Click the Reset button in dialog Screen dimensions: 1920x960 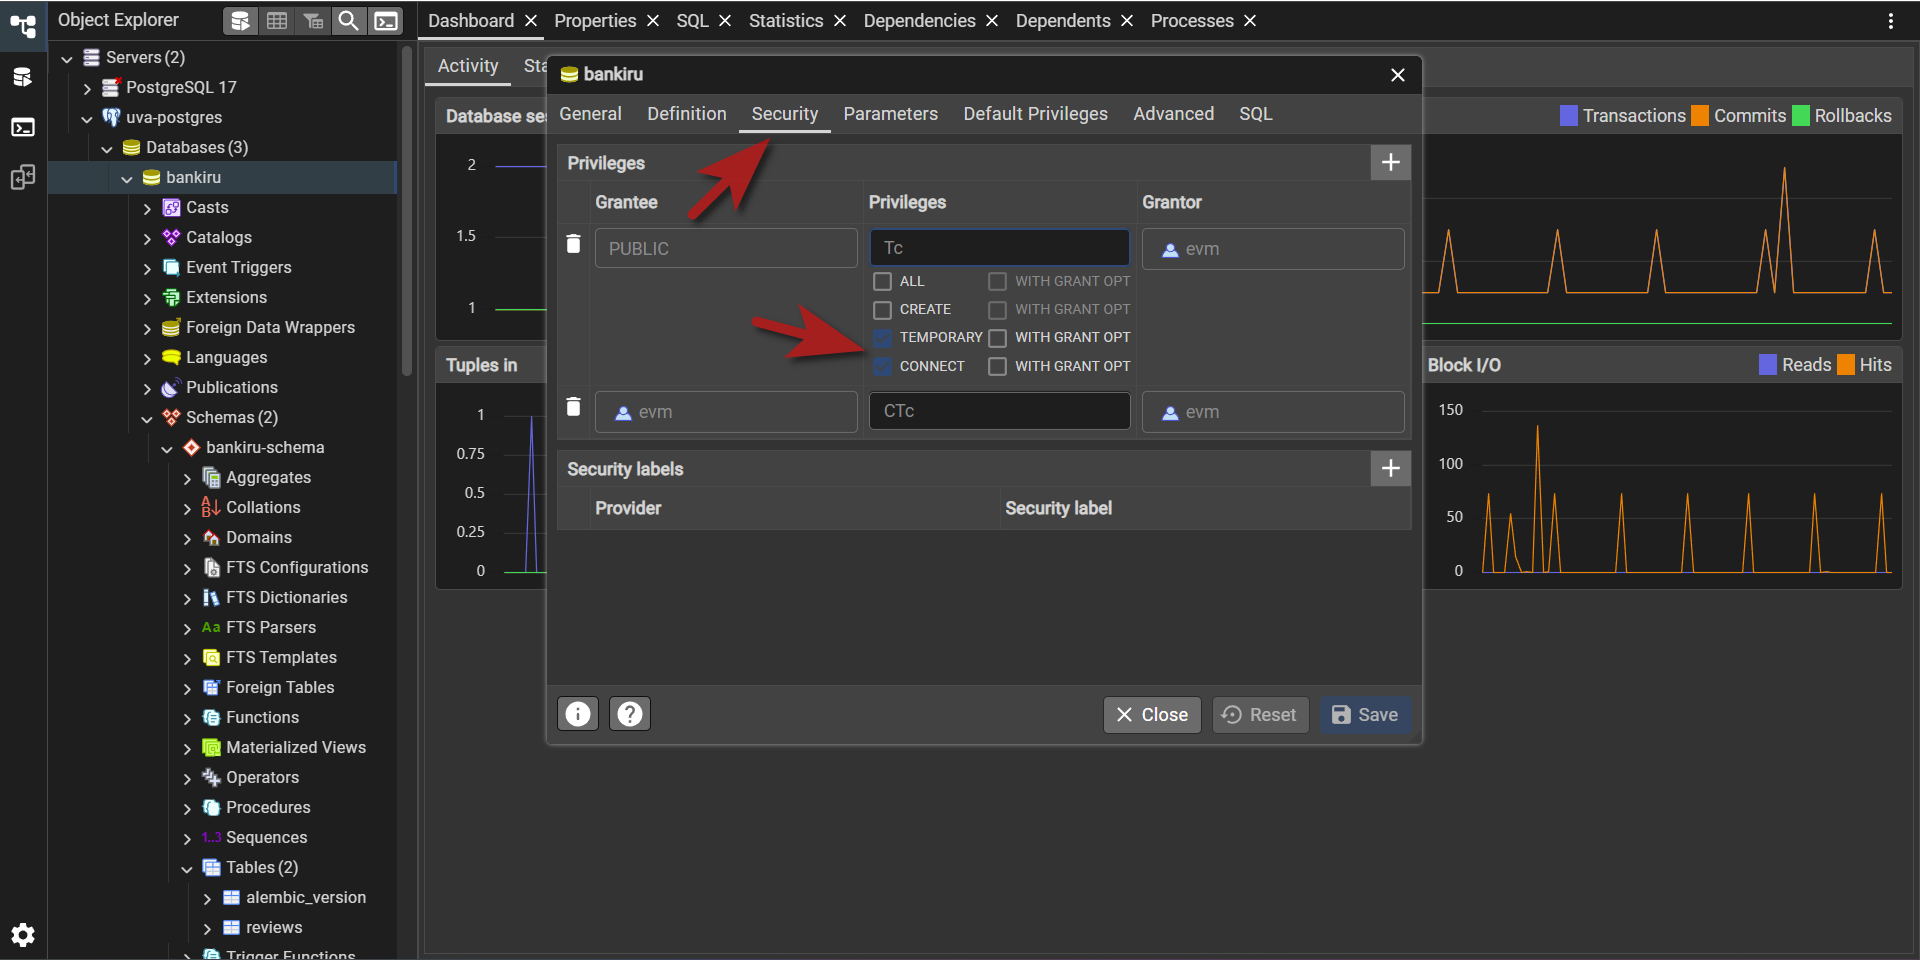[x=1260, y=715]
